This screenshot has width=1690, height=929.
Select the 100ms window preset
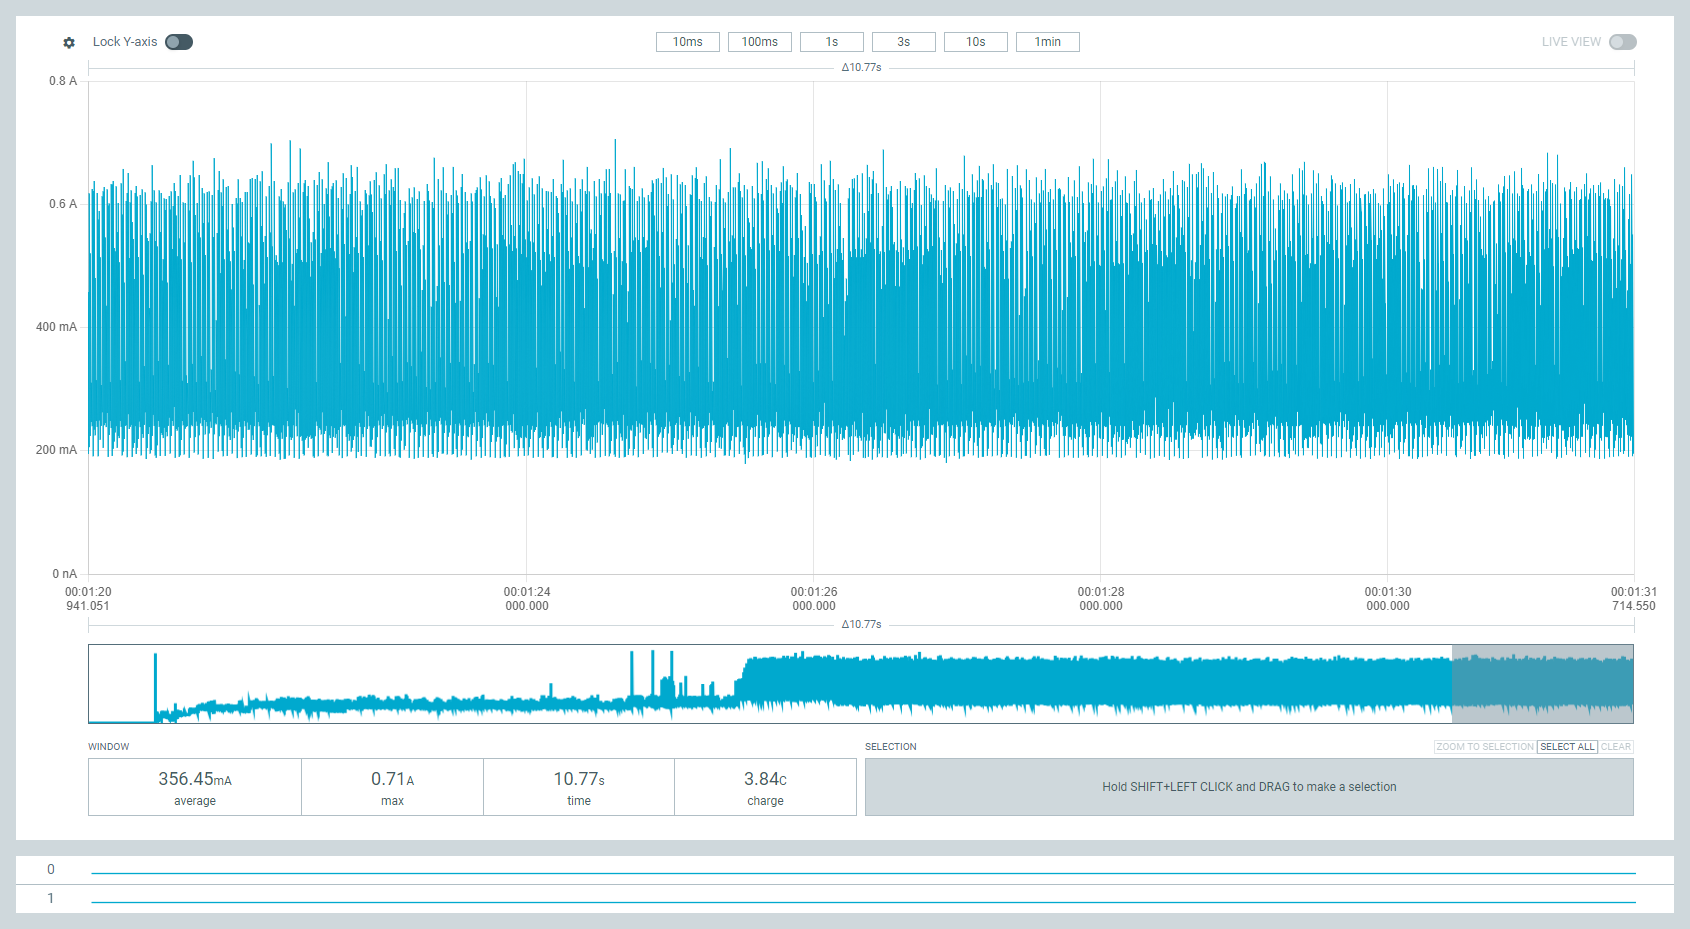click(x=759, y=42)
